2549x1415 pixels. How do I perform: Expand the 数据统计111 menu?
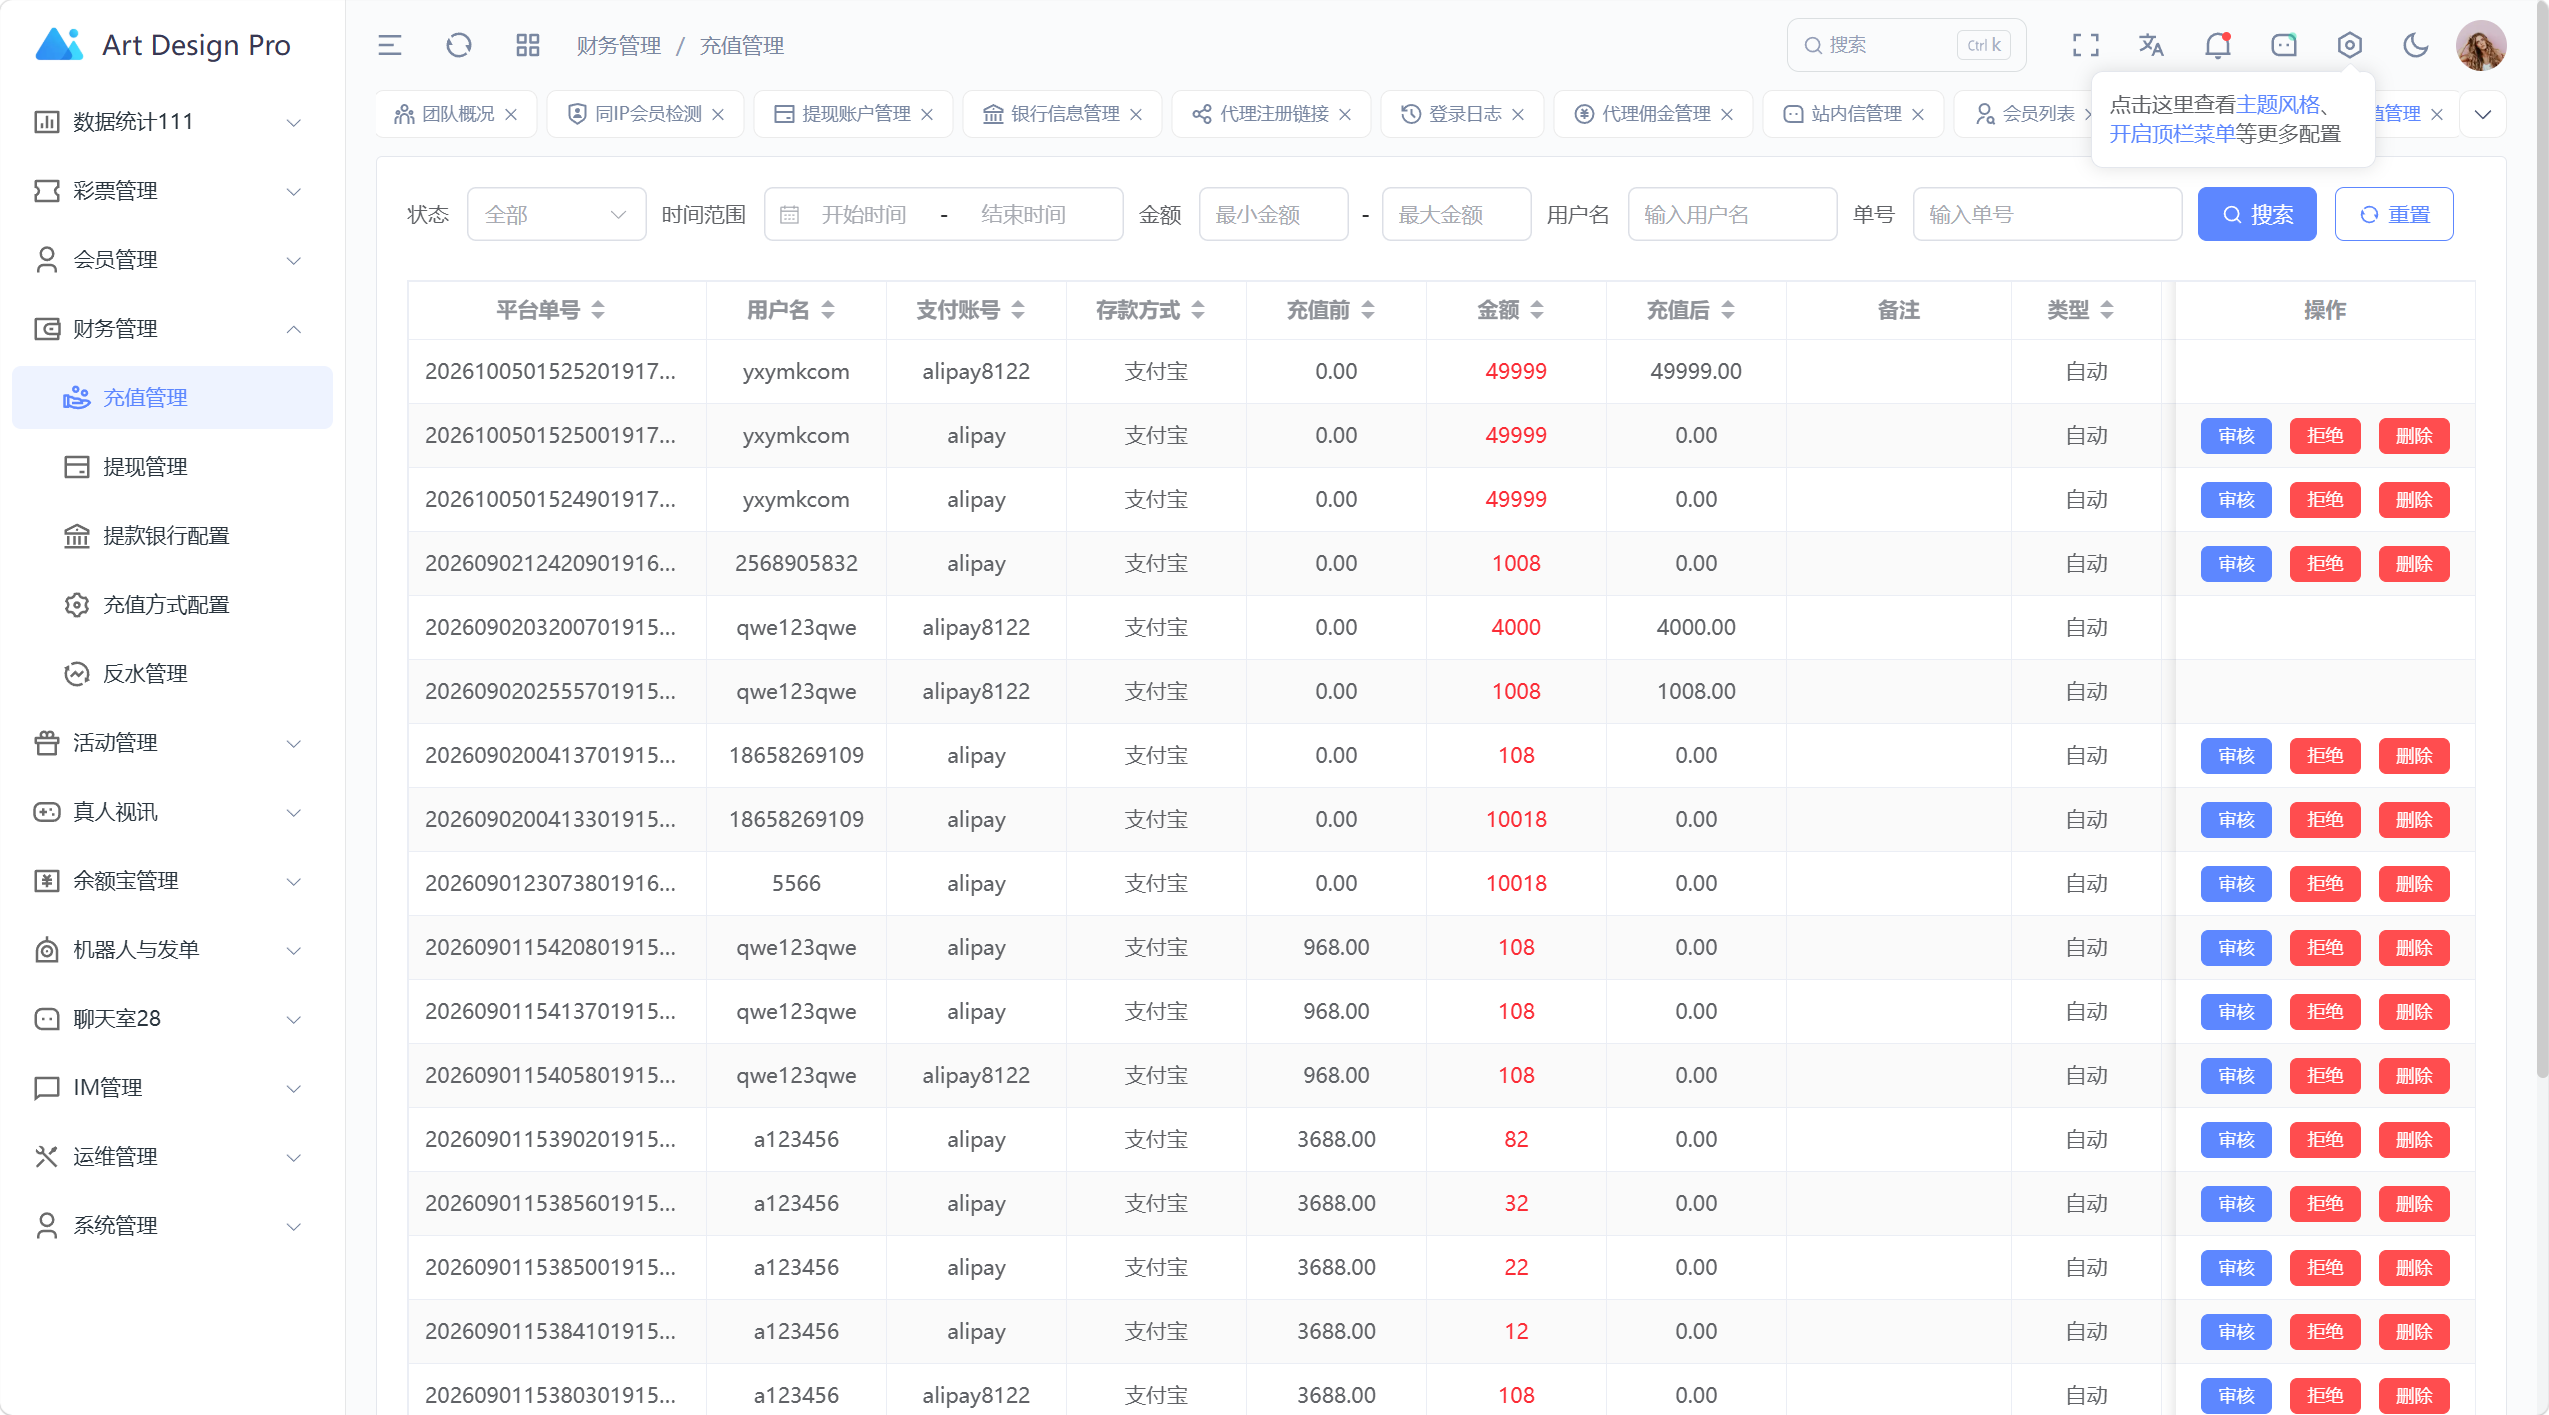click(x=170, y=122)
